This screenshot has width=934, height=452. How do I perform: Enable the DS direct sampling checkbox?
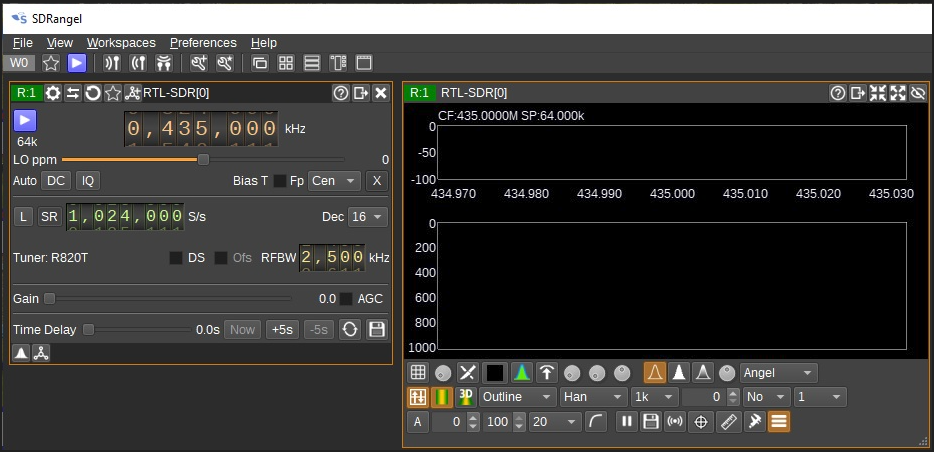click(176, 258)
